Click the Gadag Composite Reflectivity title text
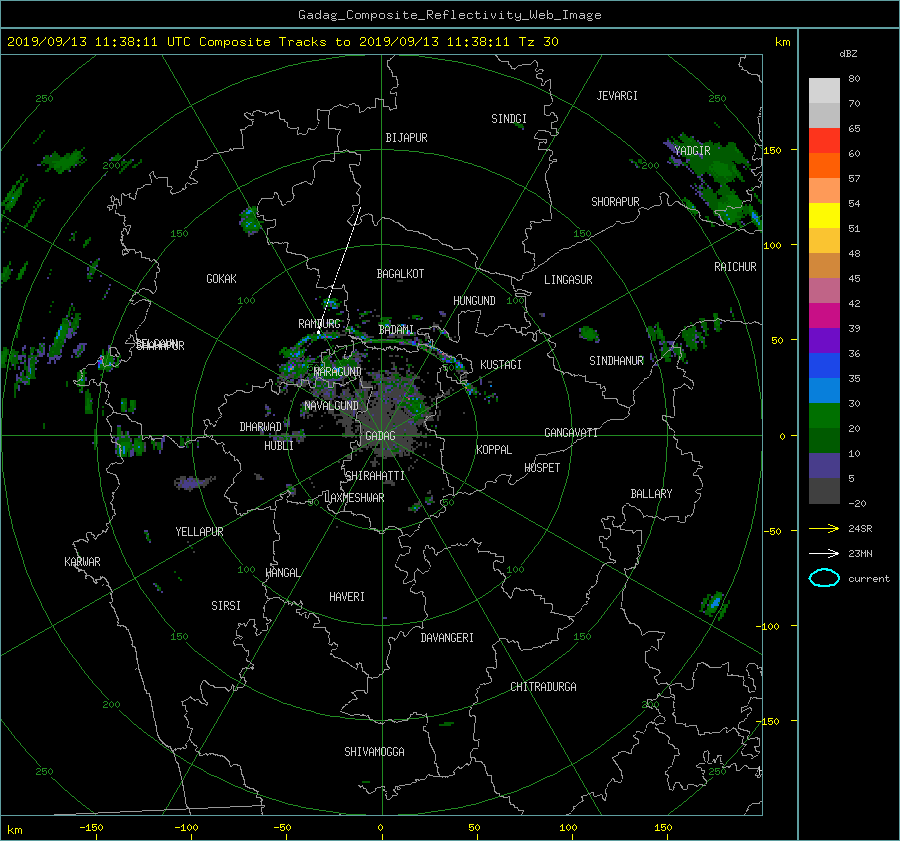This screenshot has height=841, width=900. point(449,15)
